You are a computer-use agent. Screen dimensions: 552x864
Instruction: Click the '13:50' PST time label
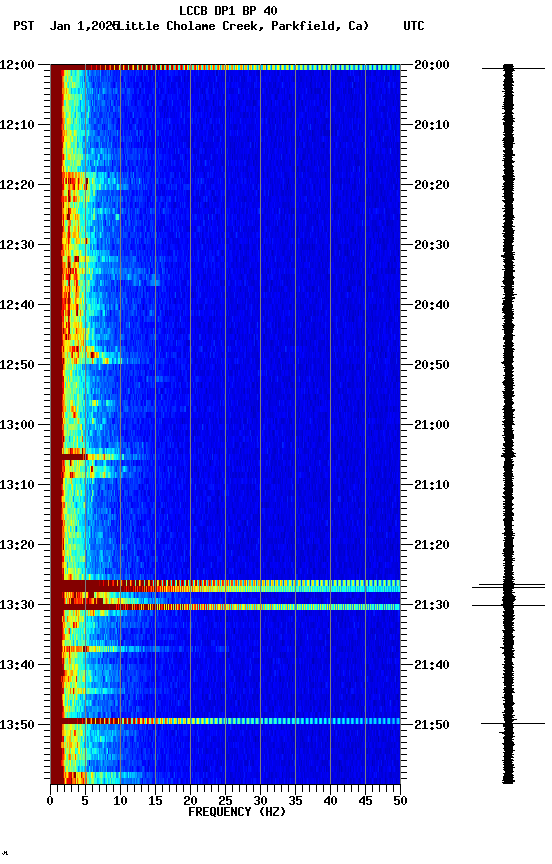coord(17,725)
